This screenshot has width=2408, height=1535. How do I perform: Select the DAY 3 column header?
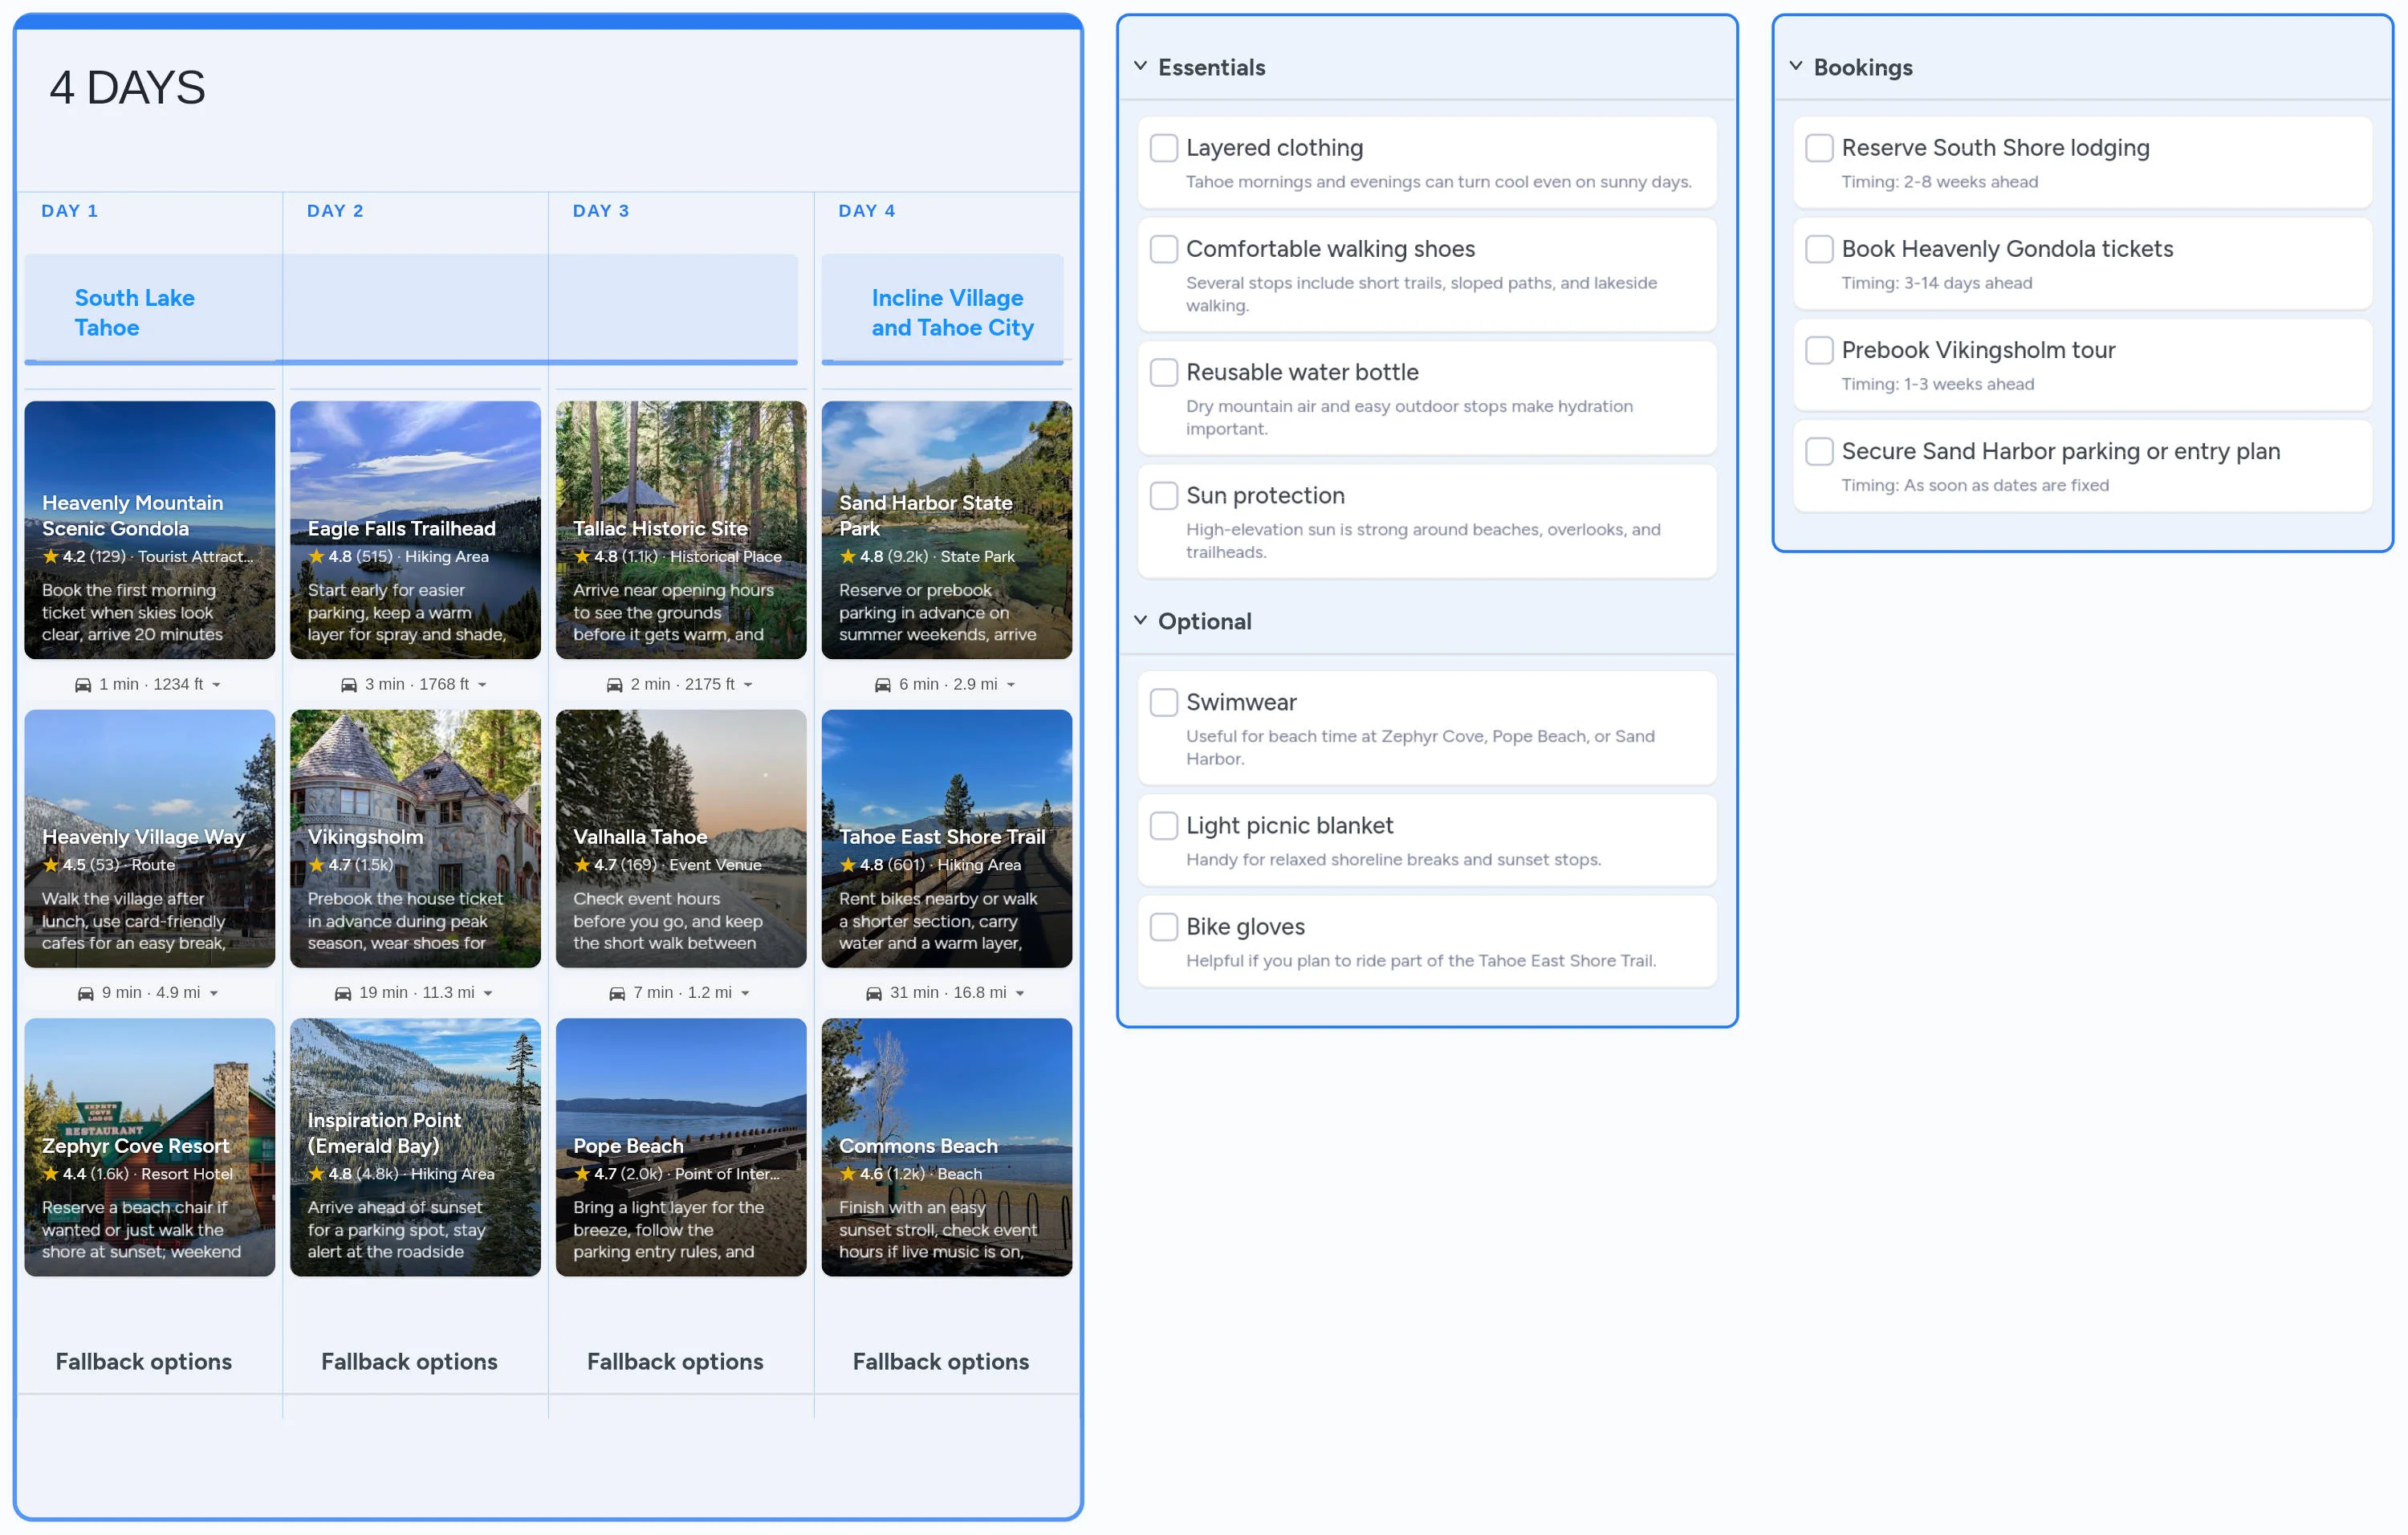pyautogui.click(x=601, y=211)
